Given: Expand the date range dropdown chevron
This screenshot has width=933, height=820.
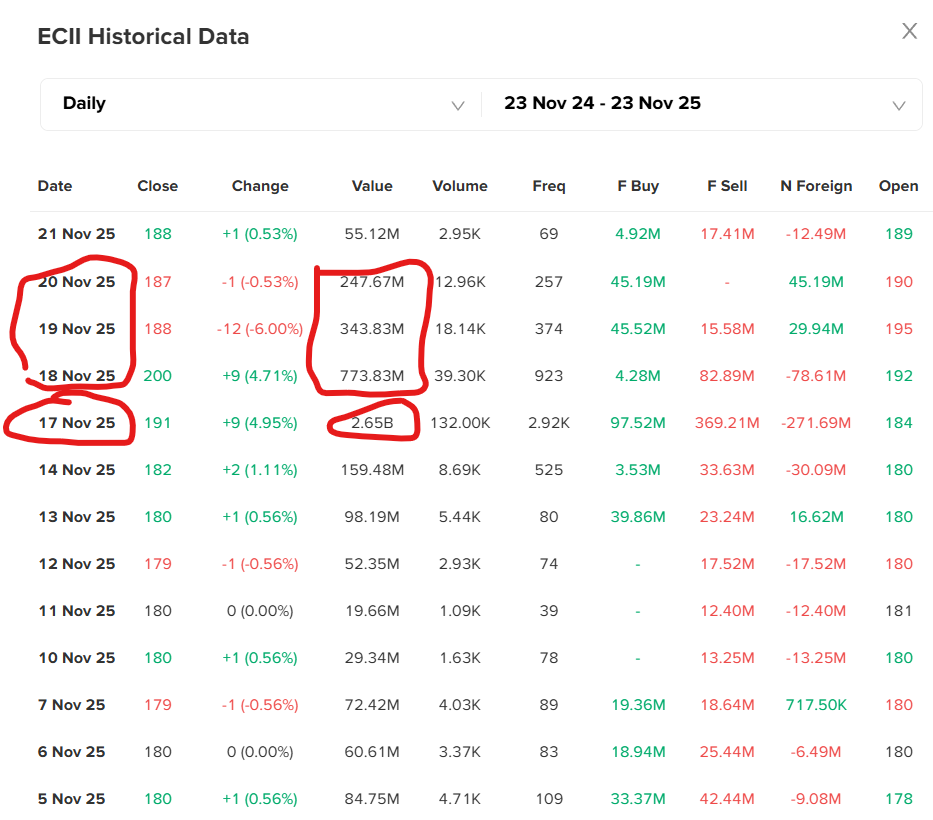Looking at the screenshot, I should click(x=898, y=105).
